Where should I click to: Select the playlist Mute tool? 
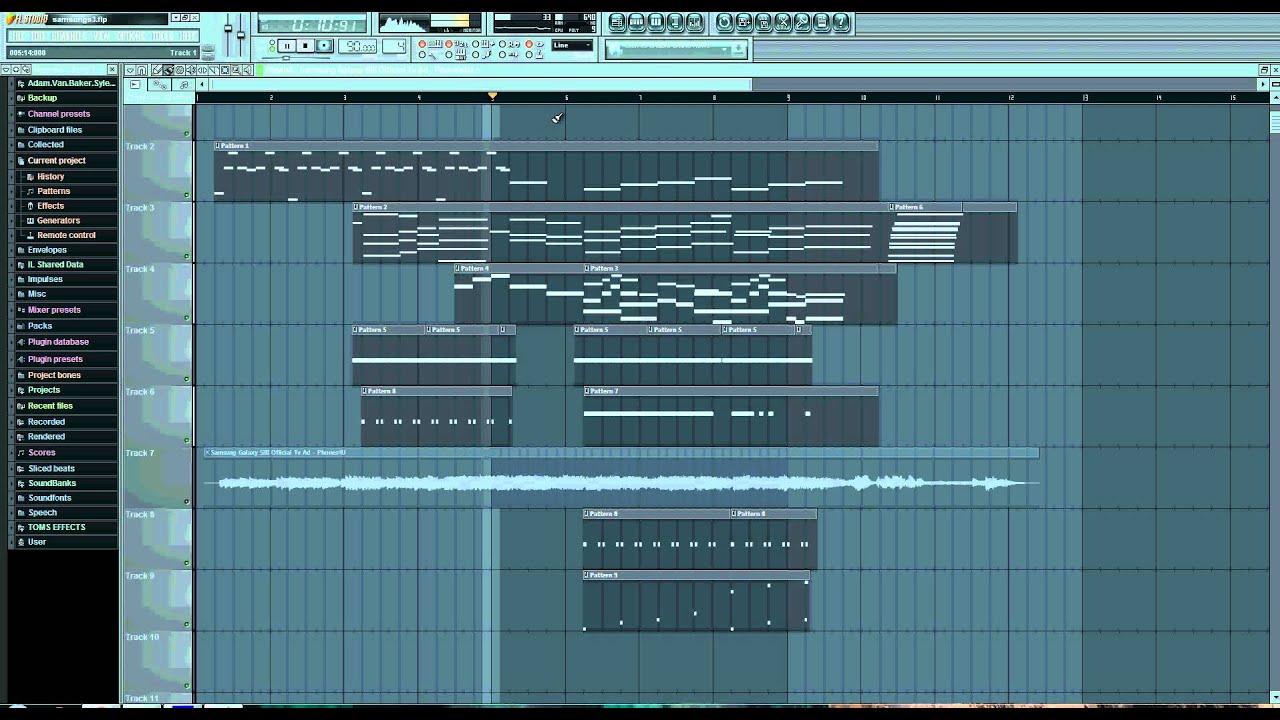point(191,70)
